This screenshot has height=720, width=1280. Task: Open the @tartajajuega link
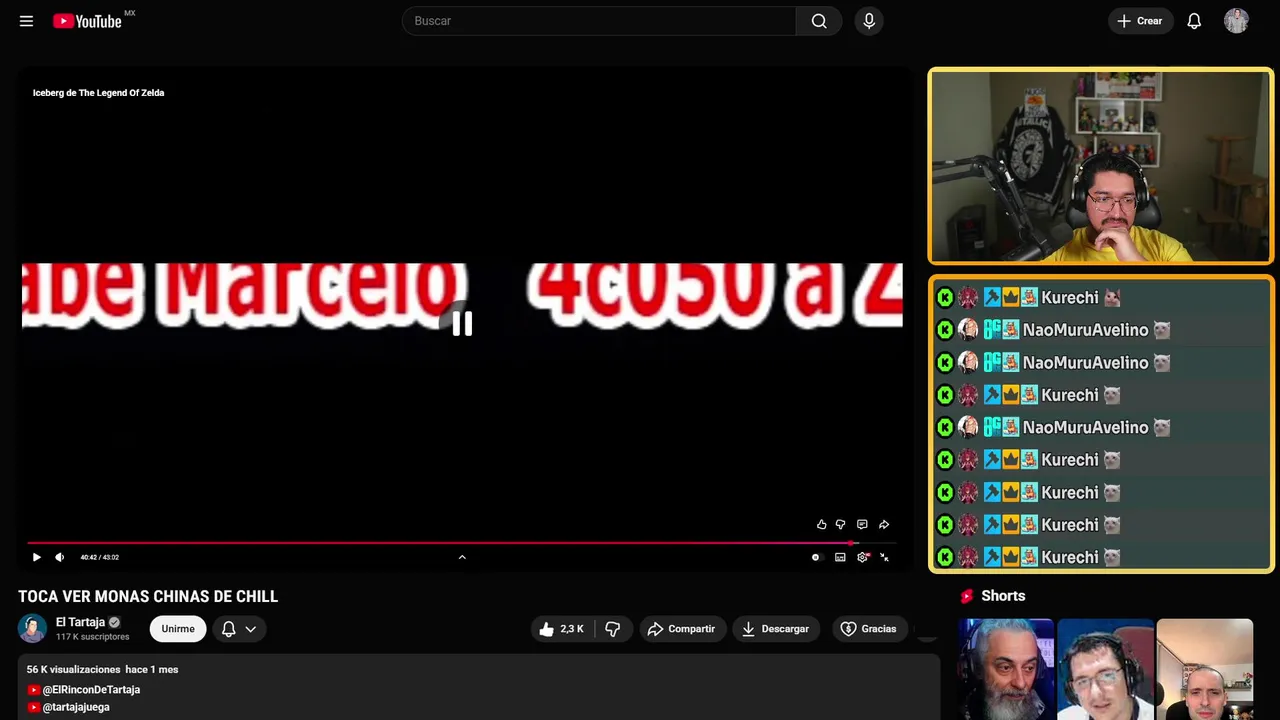coord(76,707)
